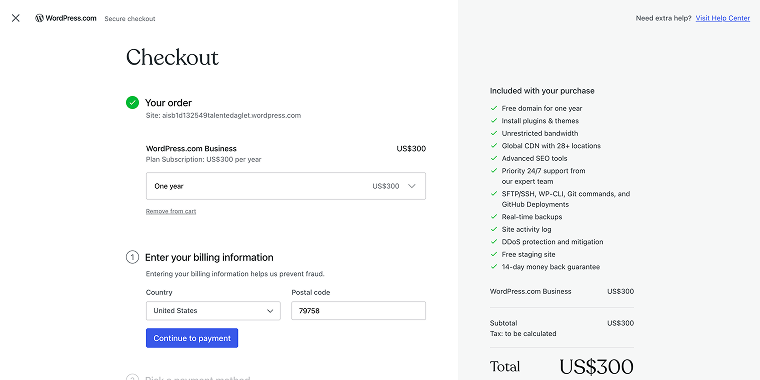This screenshot has width=760, height=380.
Task: Select the Your order section heading
Action: pos(168,103)
